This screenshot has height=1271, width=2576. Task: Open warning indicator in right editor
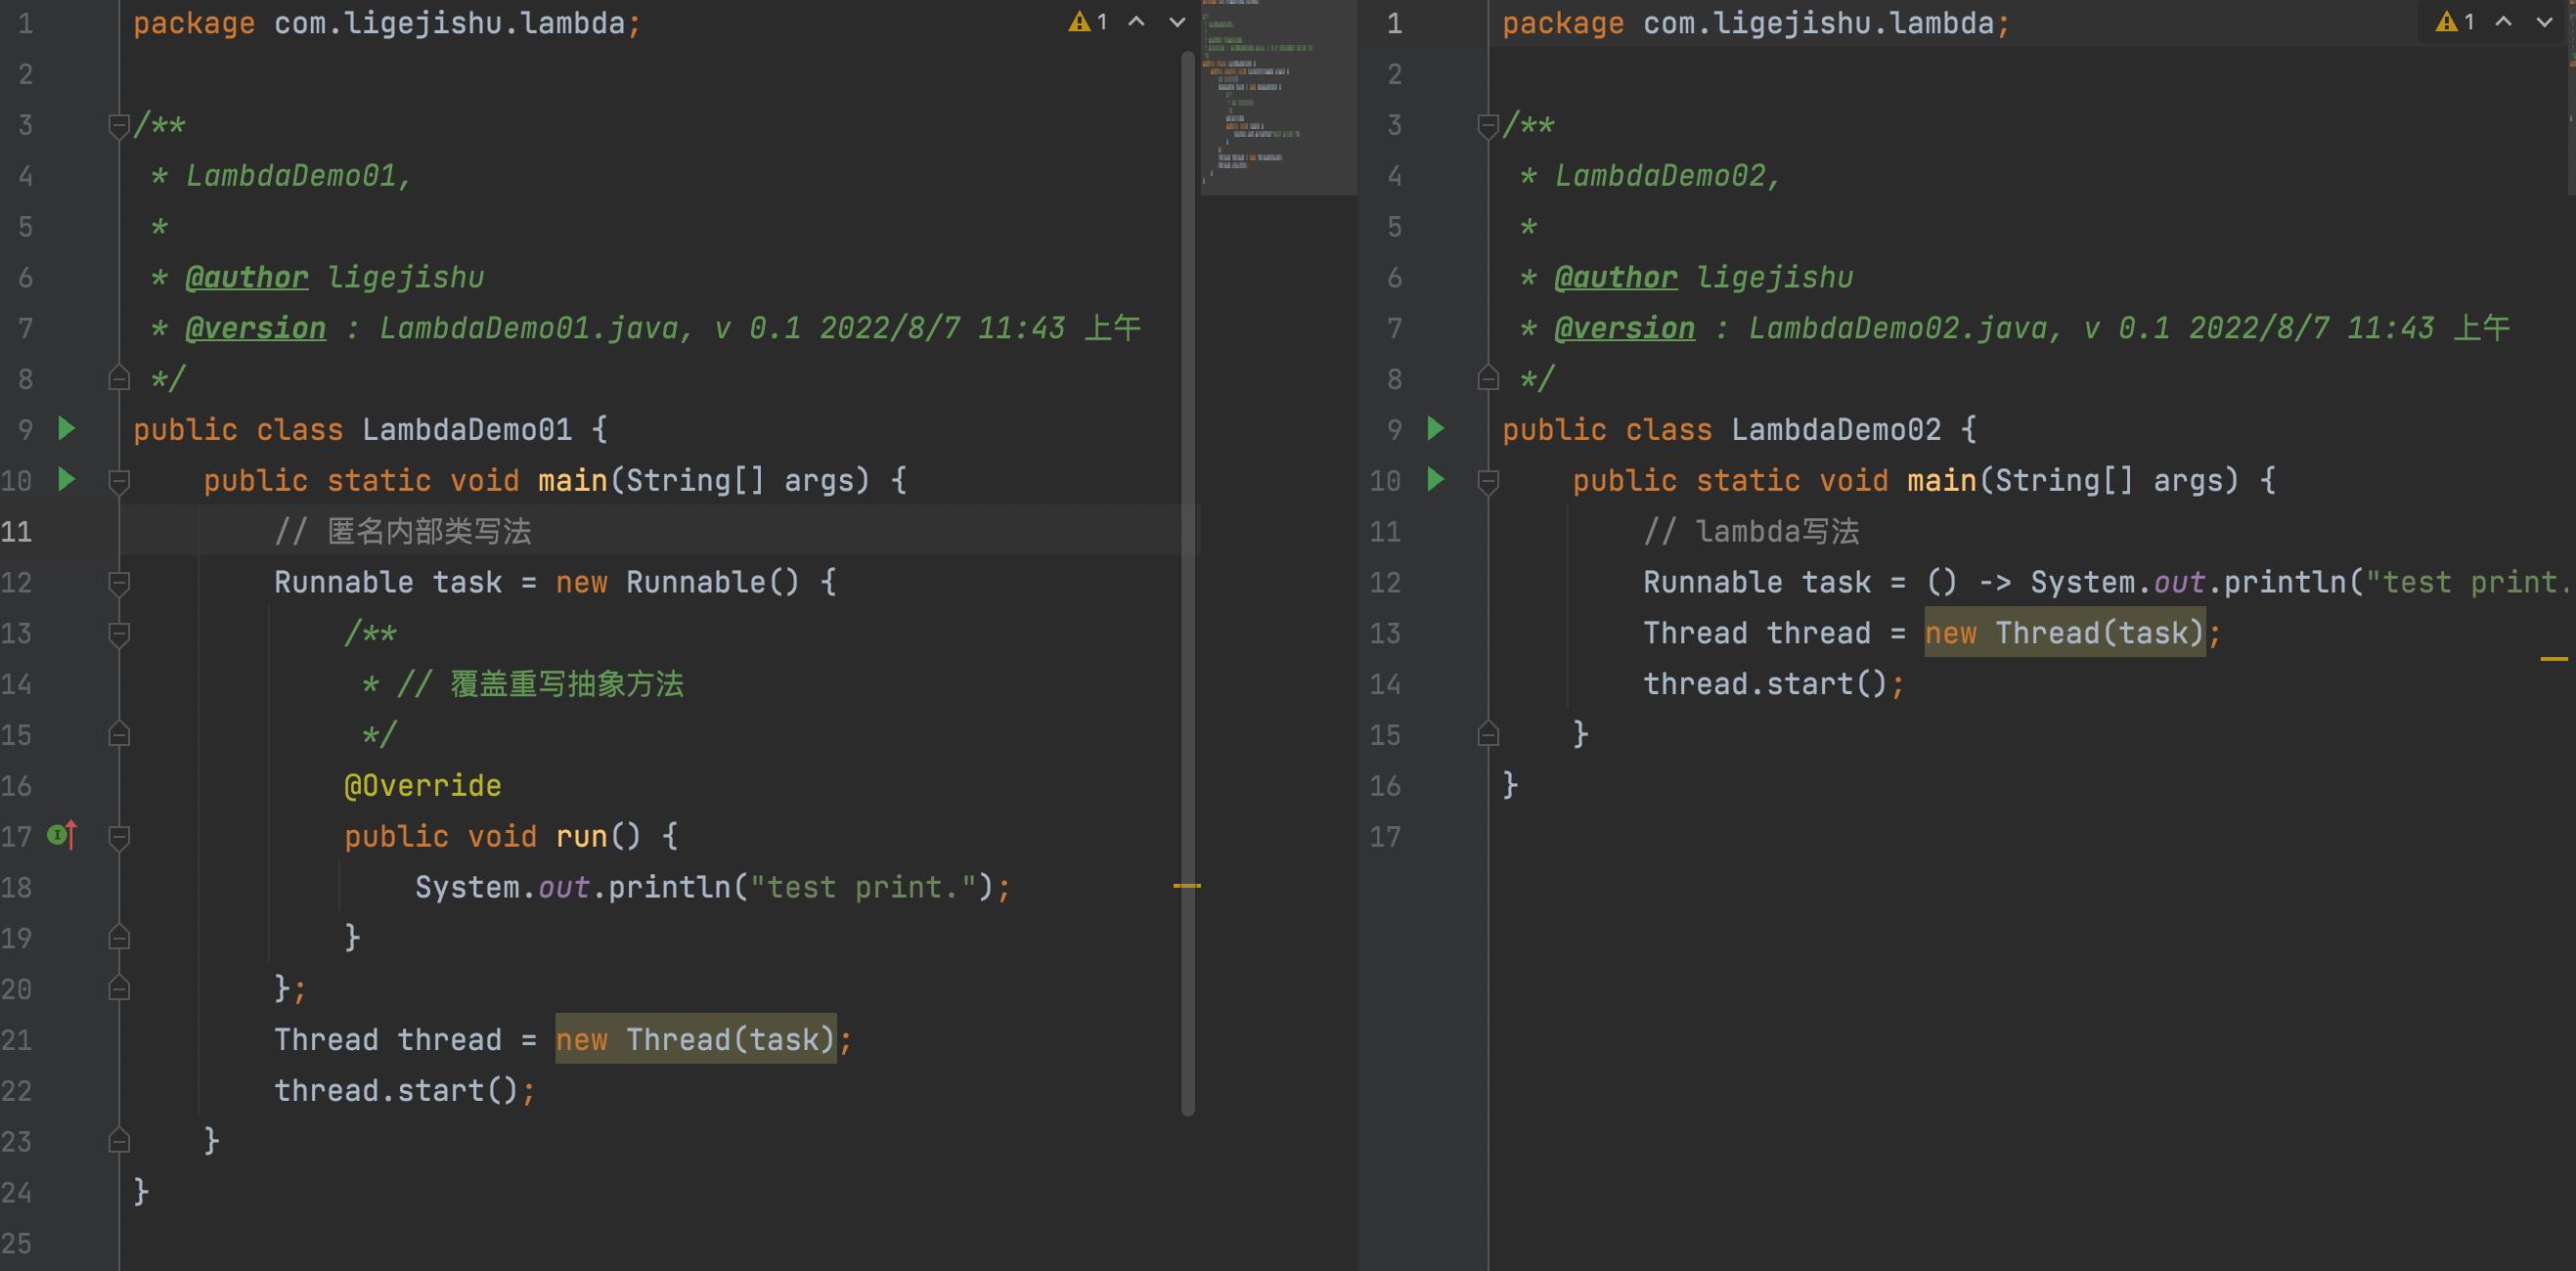[2456, 22]
